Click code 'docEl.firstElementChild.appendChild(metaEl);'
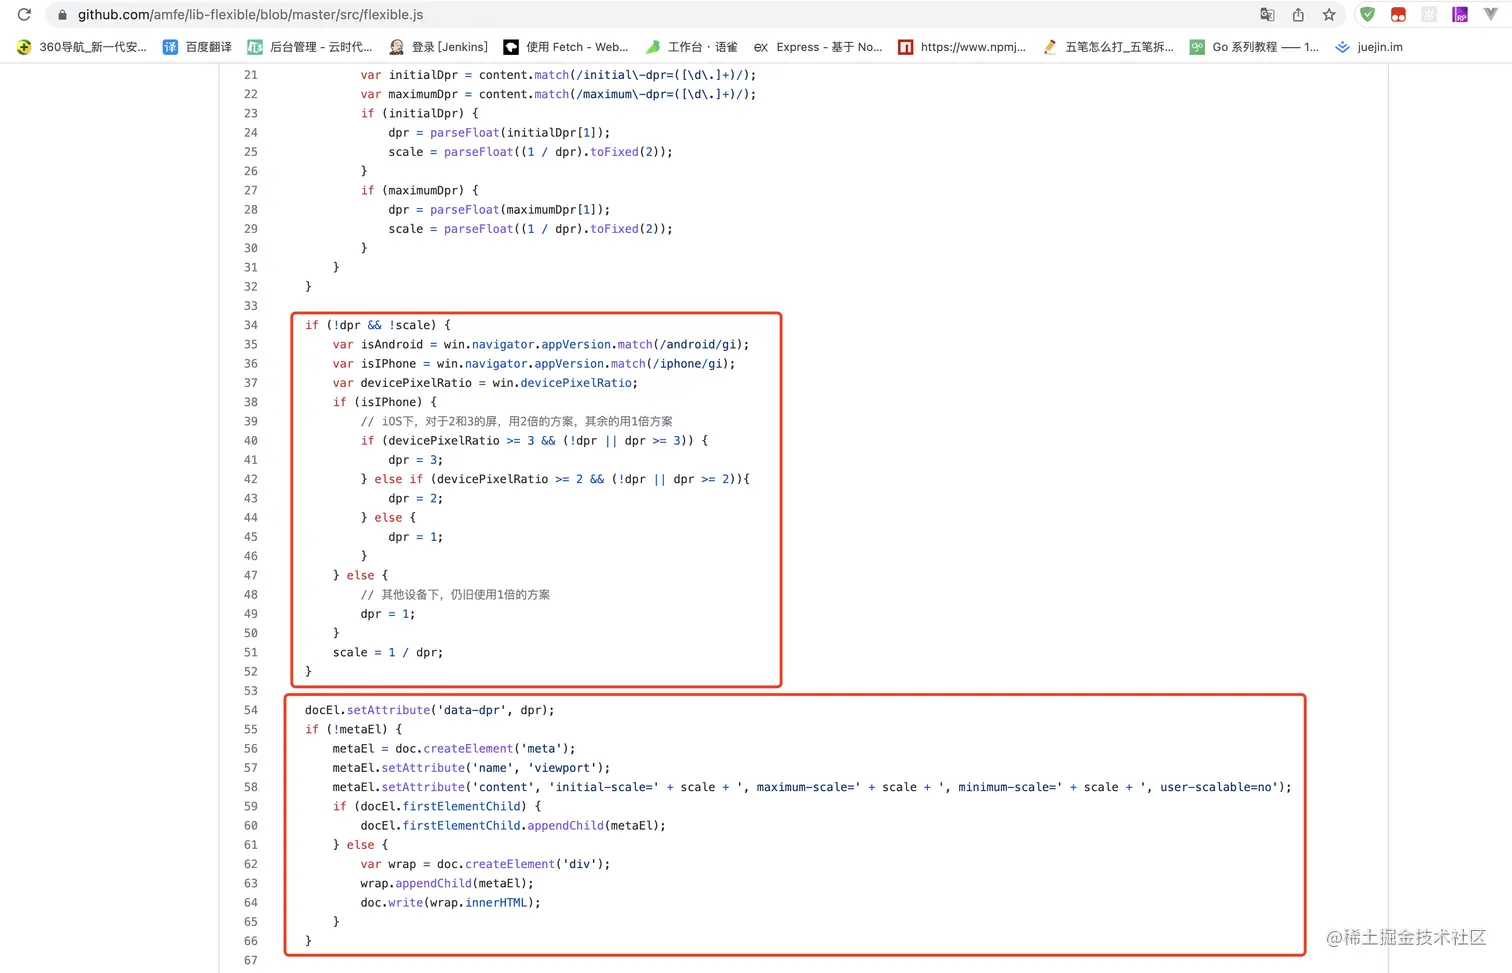 coord(513,826)
